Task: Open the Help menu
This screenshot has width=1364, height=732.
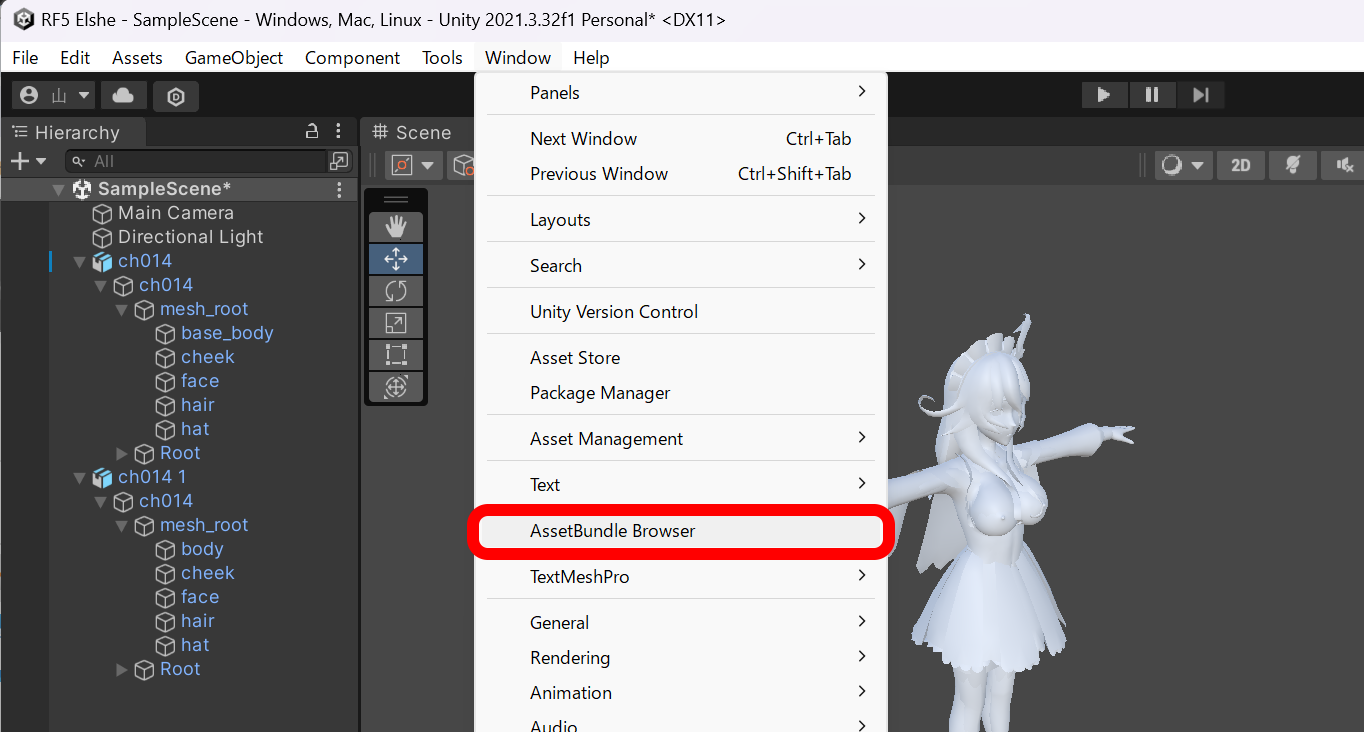Action: [591, 58]
